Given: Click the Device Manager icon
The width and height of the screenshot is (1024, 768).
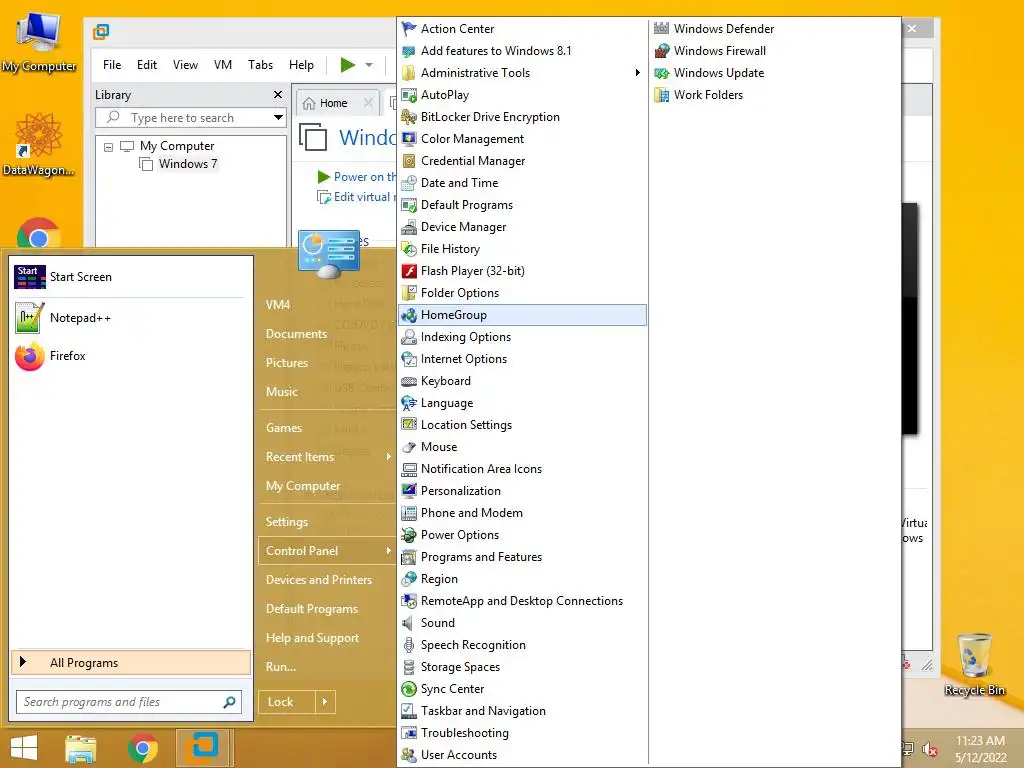Looking at the screenshot, I should (409, 227).
